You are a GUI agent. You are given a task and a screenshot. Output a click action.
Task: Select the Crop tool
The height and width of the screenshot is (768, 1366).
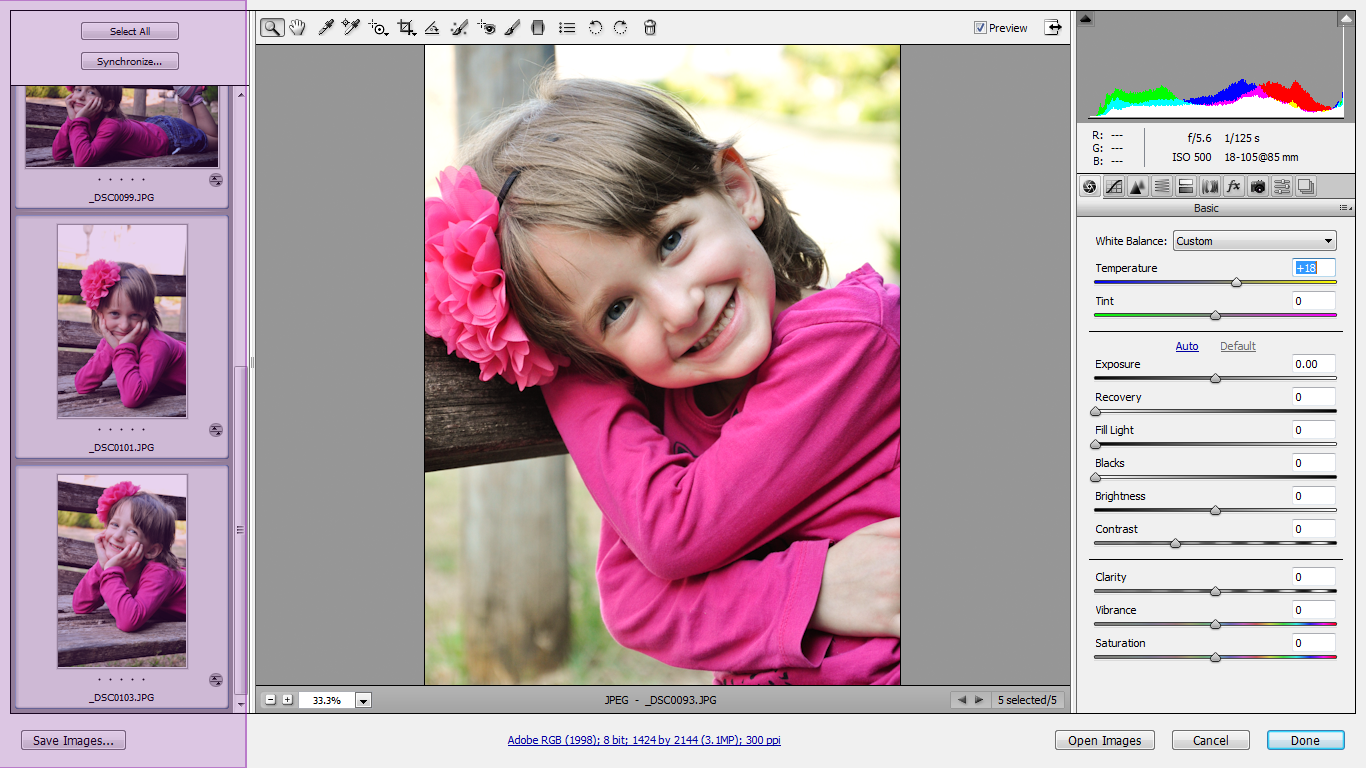(x=406, y=28)
